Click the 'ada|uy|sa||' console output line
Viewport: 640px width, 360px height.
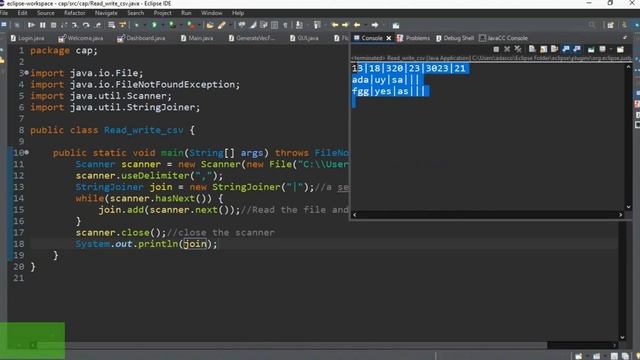coord(386,80)
